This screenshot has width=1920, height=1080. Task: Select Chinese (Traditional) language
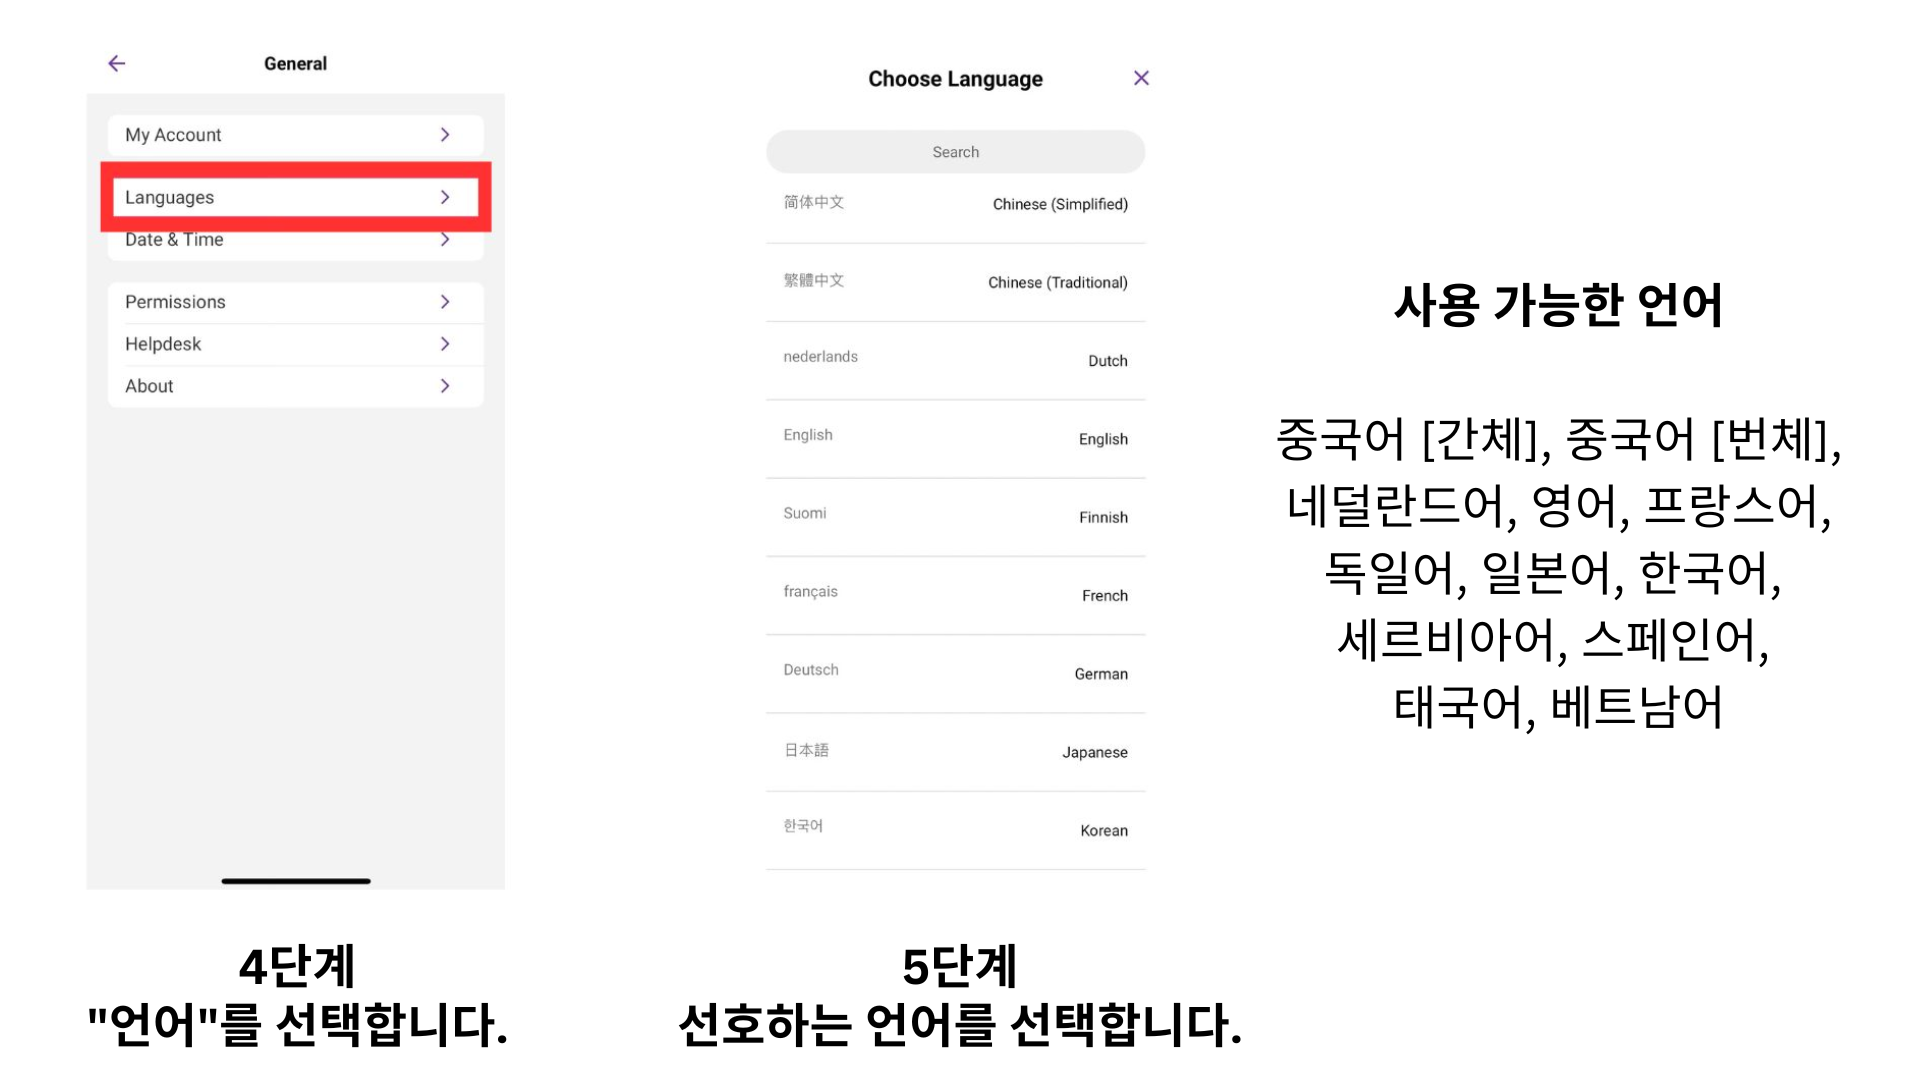point(955,282)
